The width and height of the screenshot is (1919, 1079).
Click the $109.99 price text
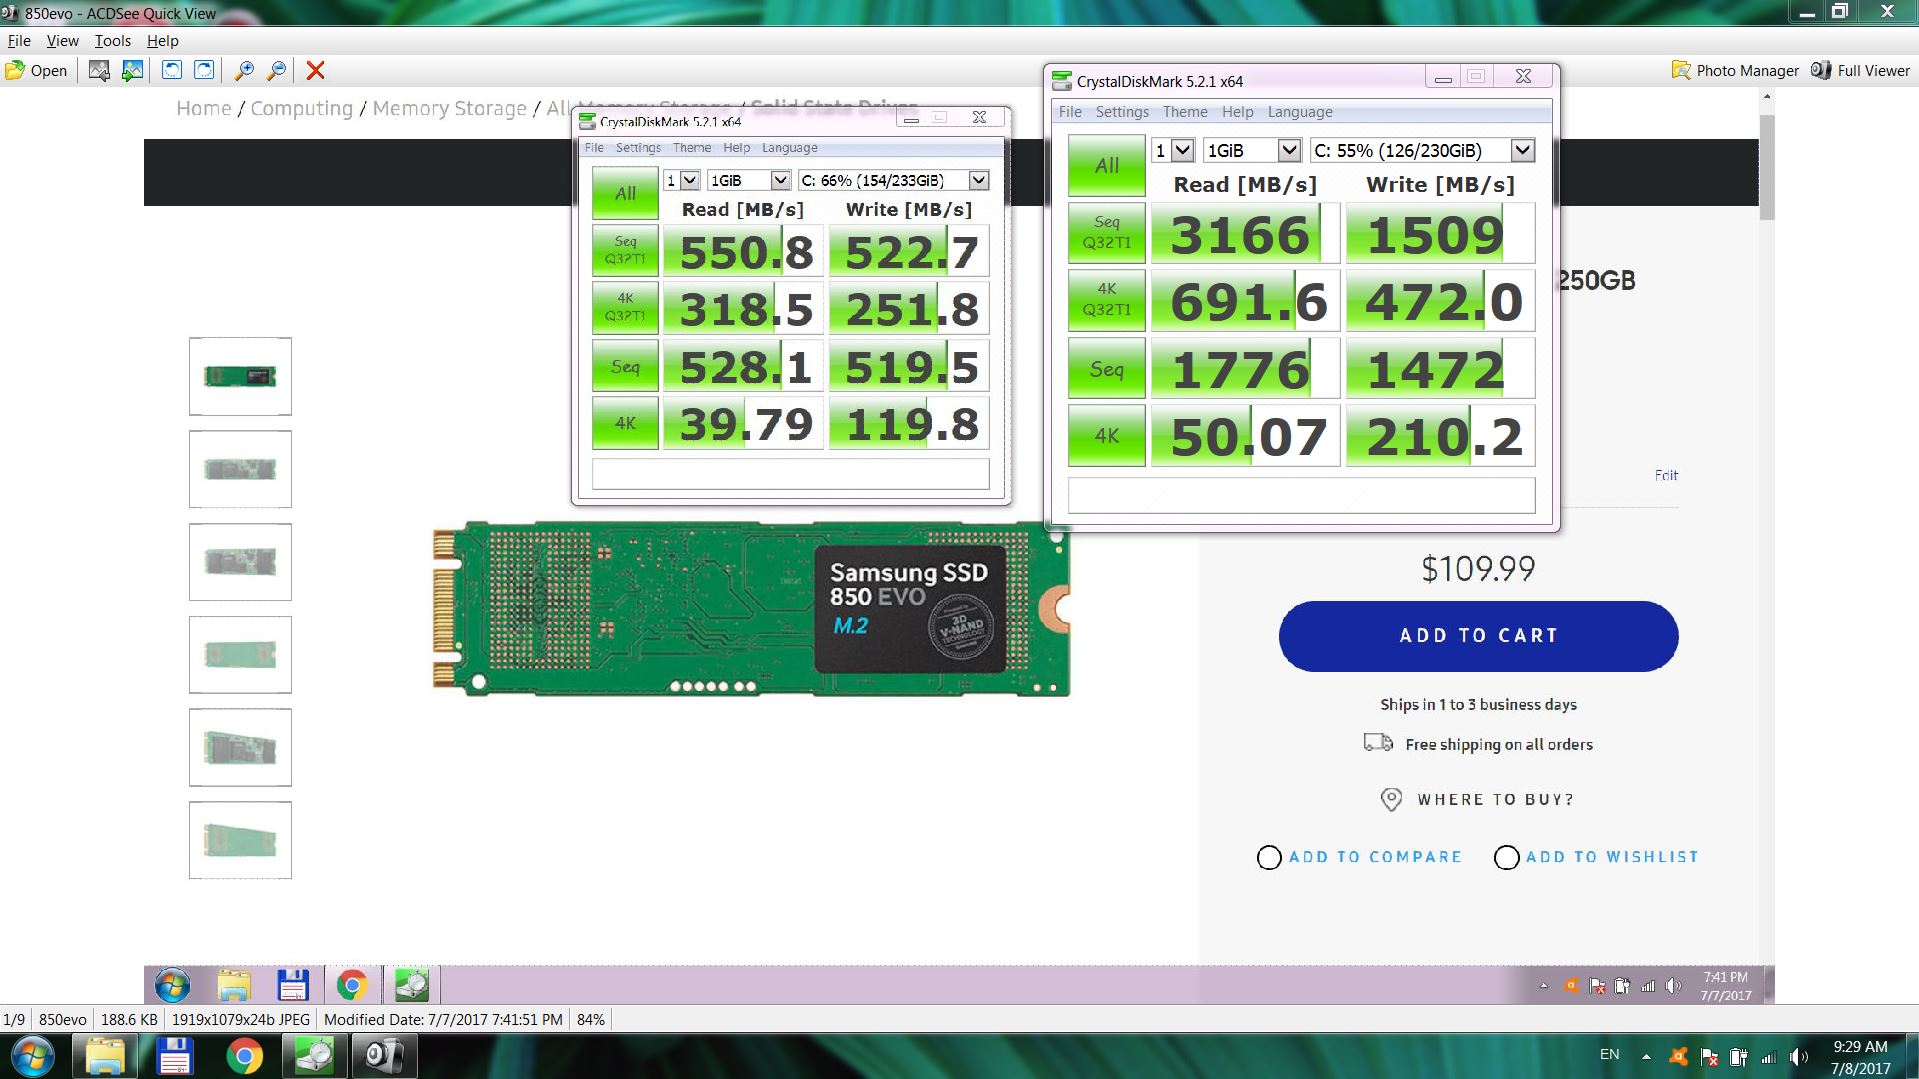[x=1478, y=569]
